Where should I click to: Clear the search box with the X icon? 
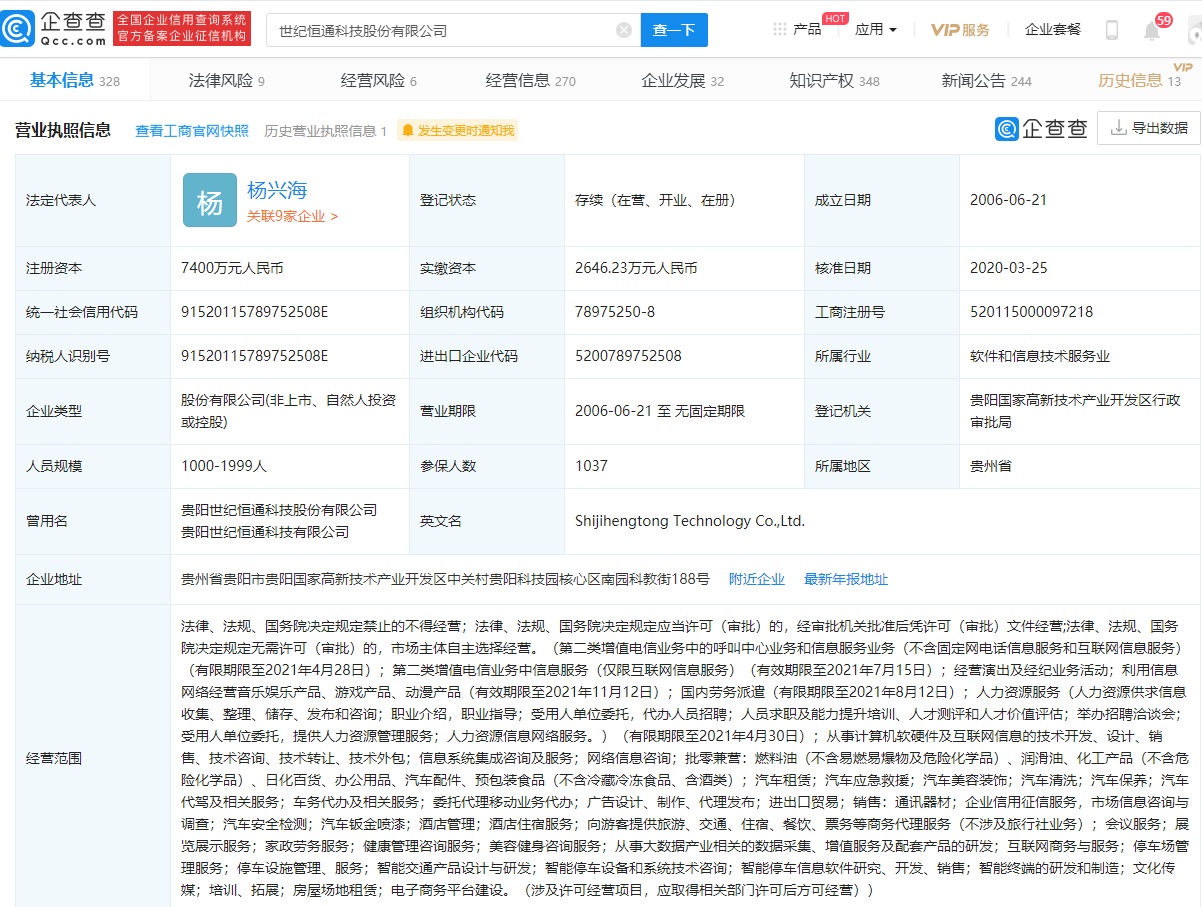coord(624,30)
